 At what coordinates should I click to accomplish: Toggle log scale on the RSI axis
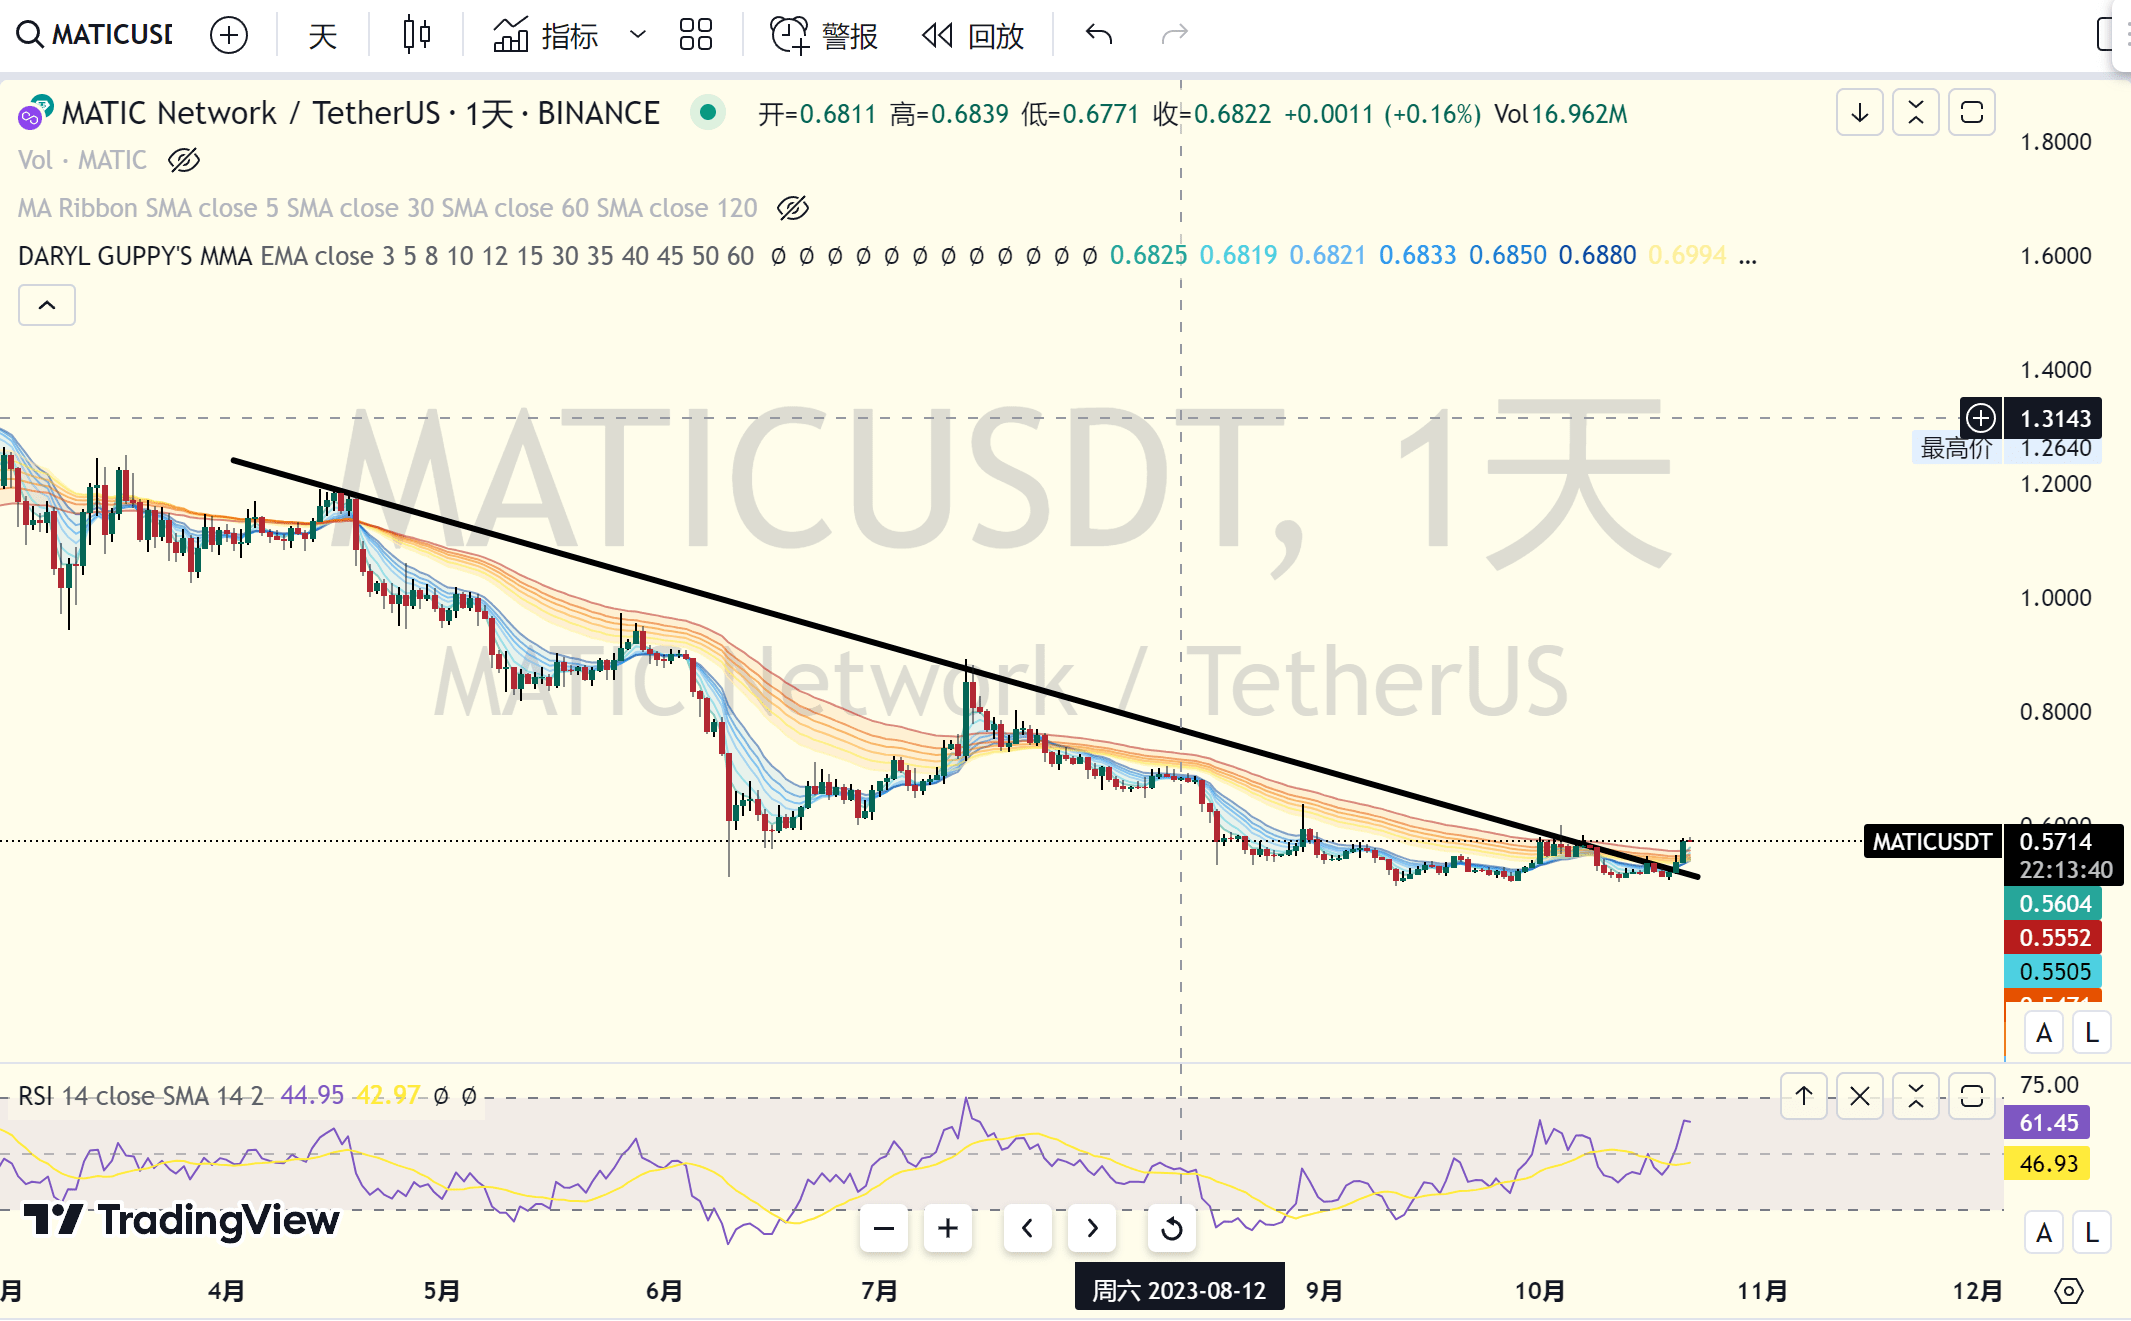point(2092,1233)
